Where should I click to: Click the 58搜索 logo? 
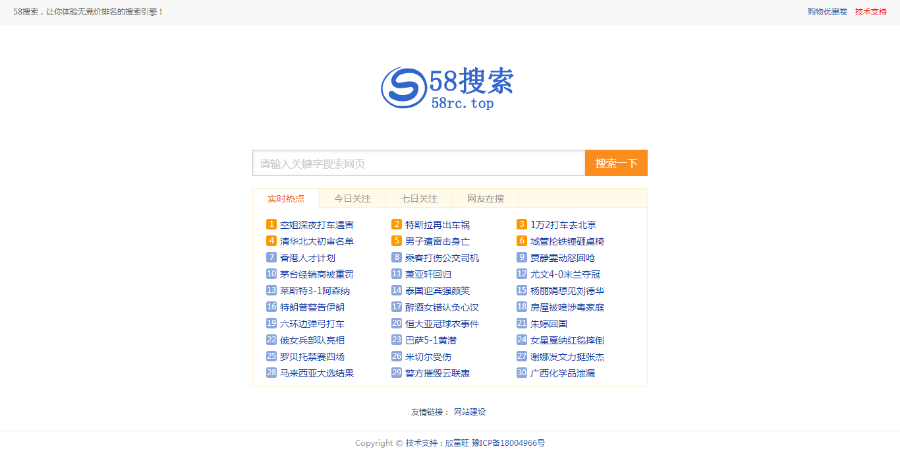(x=449, y=86)
